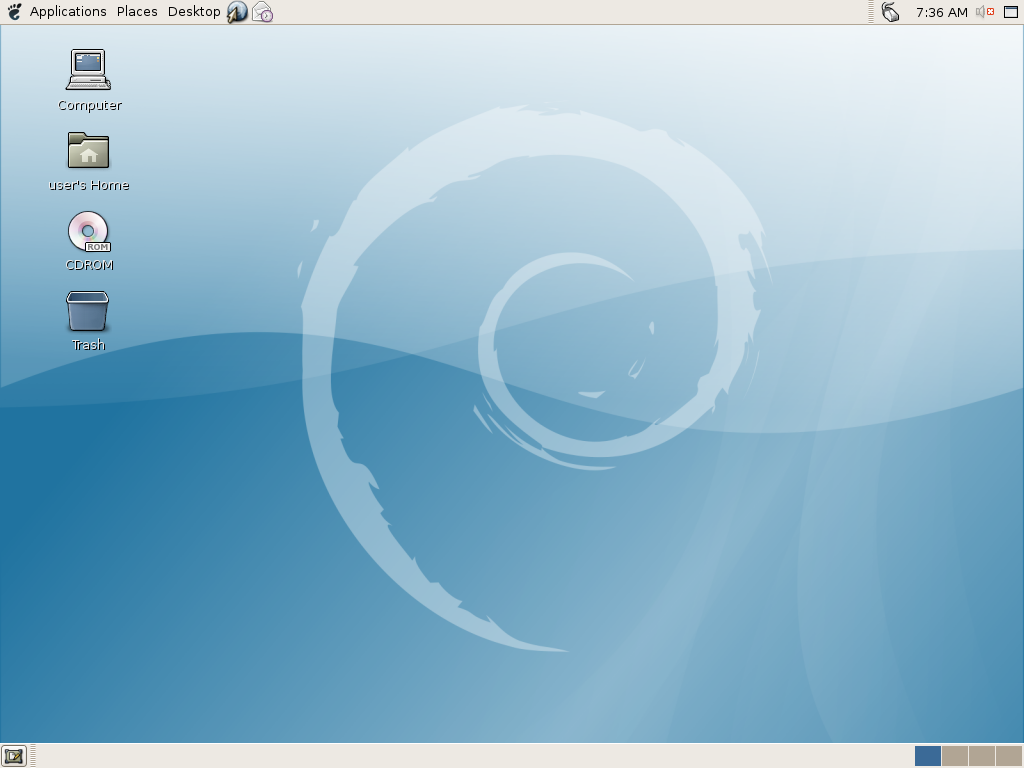Open the muted volume control applet

984,12
